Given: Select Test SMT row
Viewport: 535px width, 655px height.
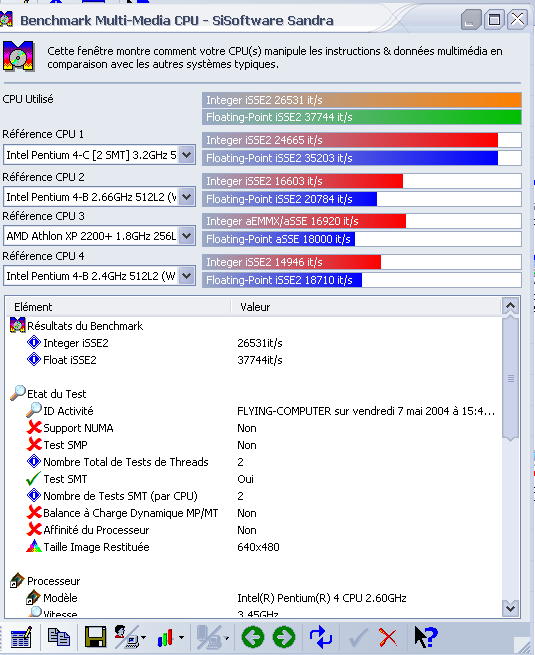Looking at the screenshot, I should tap(253, 479).
